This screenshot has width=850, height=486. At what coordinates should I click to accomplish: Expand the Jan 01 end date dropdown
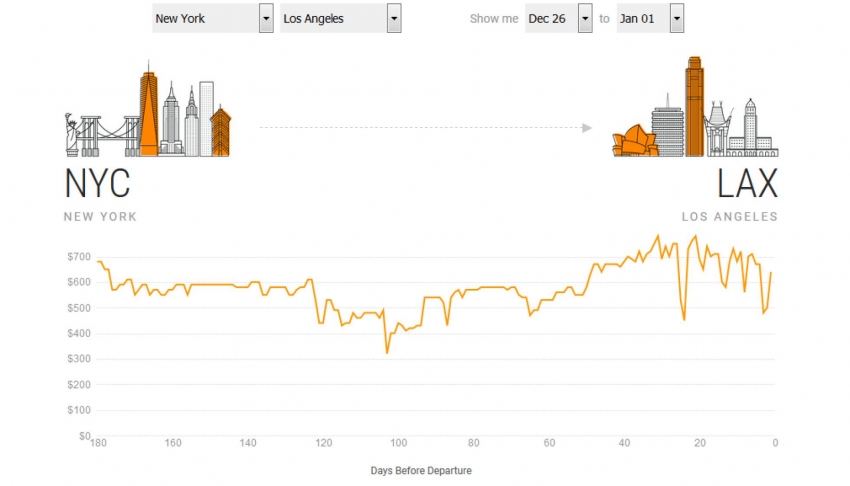650,18
